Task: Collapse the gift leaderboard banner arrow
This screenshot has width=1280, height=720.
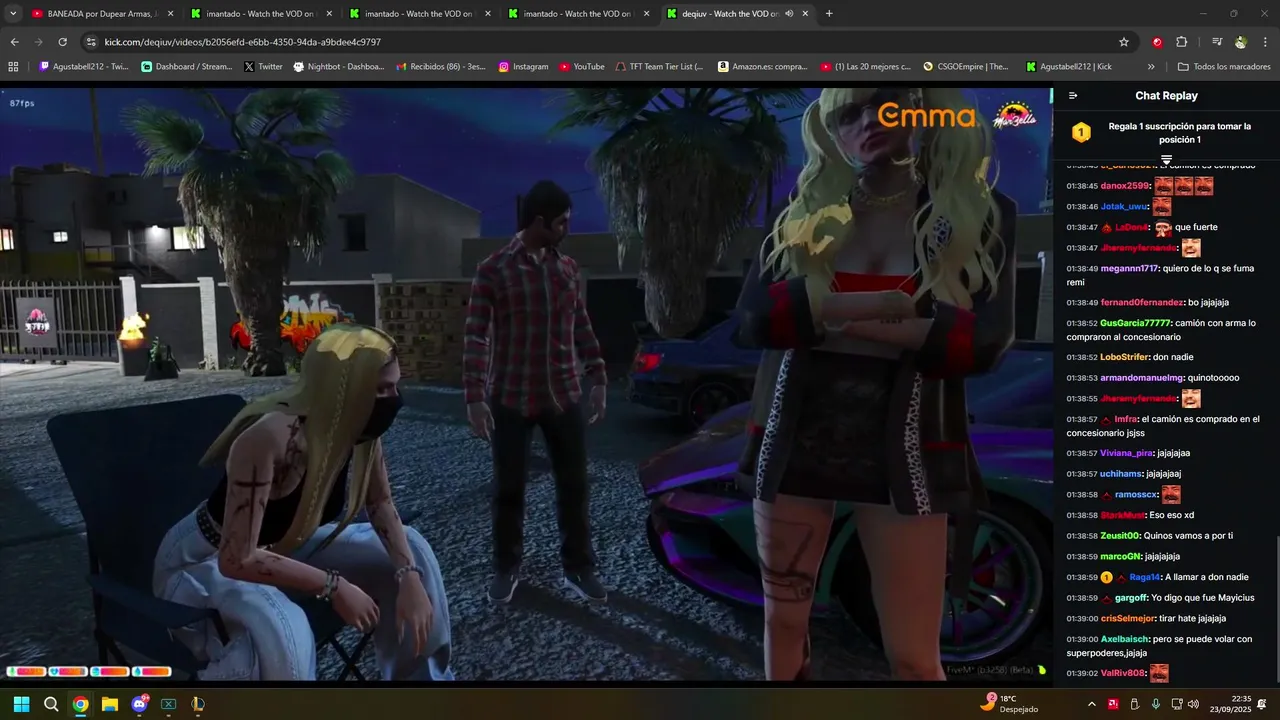Action: (x=1166, y=160)
